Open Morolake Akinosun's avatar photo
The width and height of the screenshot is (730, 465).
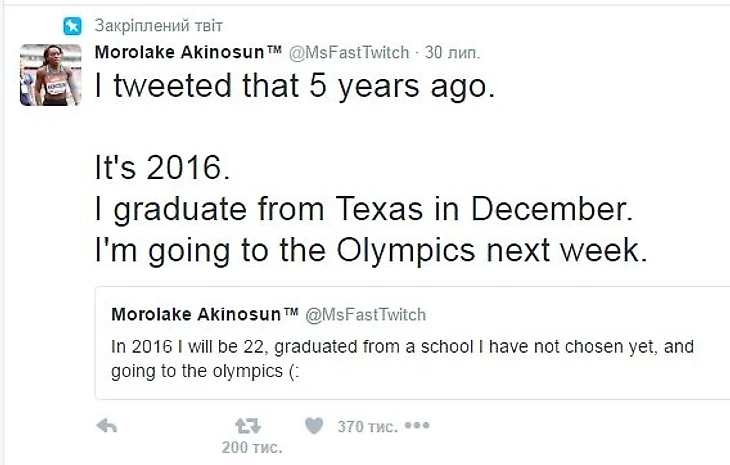51,74
